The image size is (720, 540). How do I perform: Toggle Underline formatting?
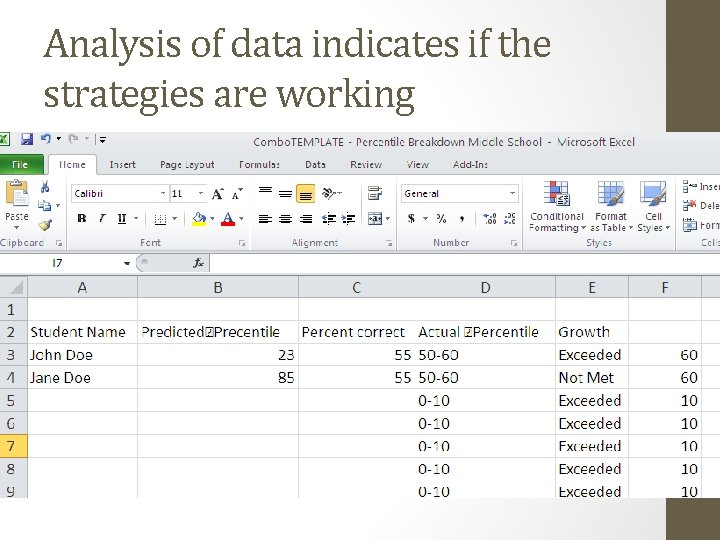click(x=122, y=219)
